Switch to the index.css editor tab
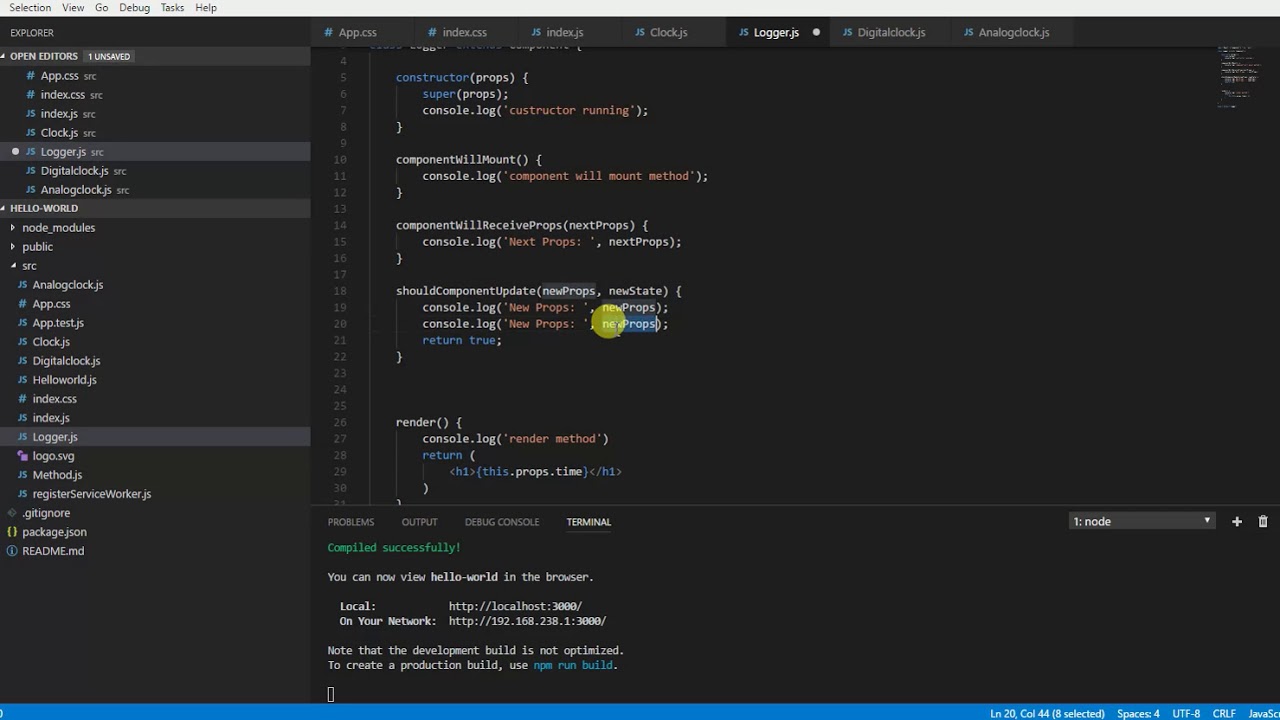 [x=464, y=32]
